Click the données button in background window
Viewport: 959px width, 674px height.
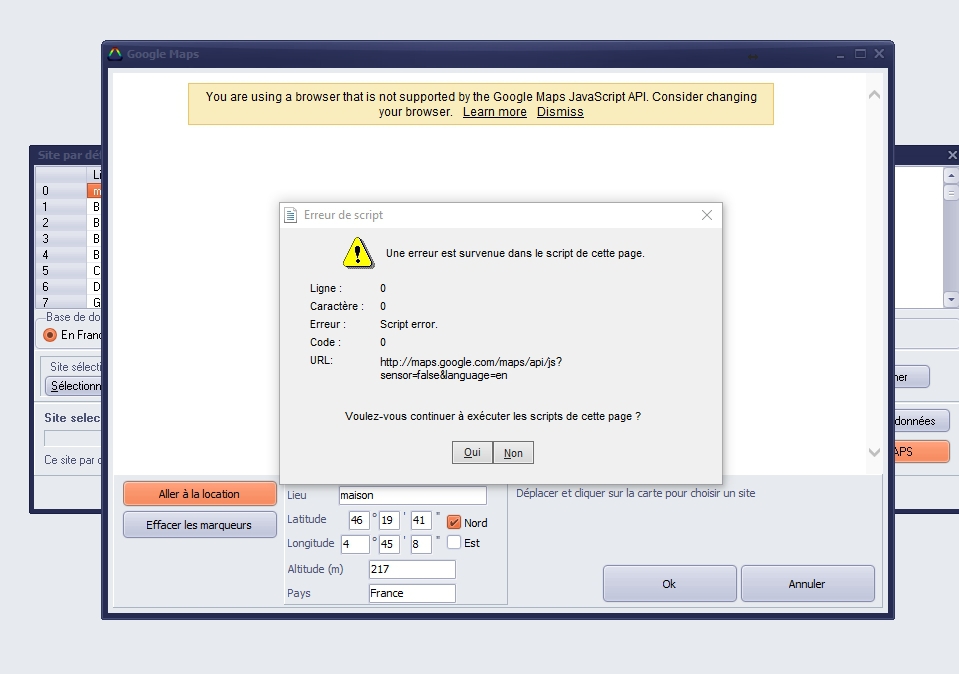click(922, 421)
